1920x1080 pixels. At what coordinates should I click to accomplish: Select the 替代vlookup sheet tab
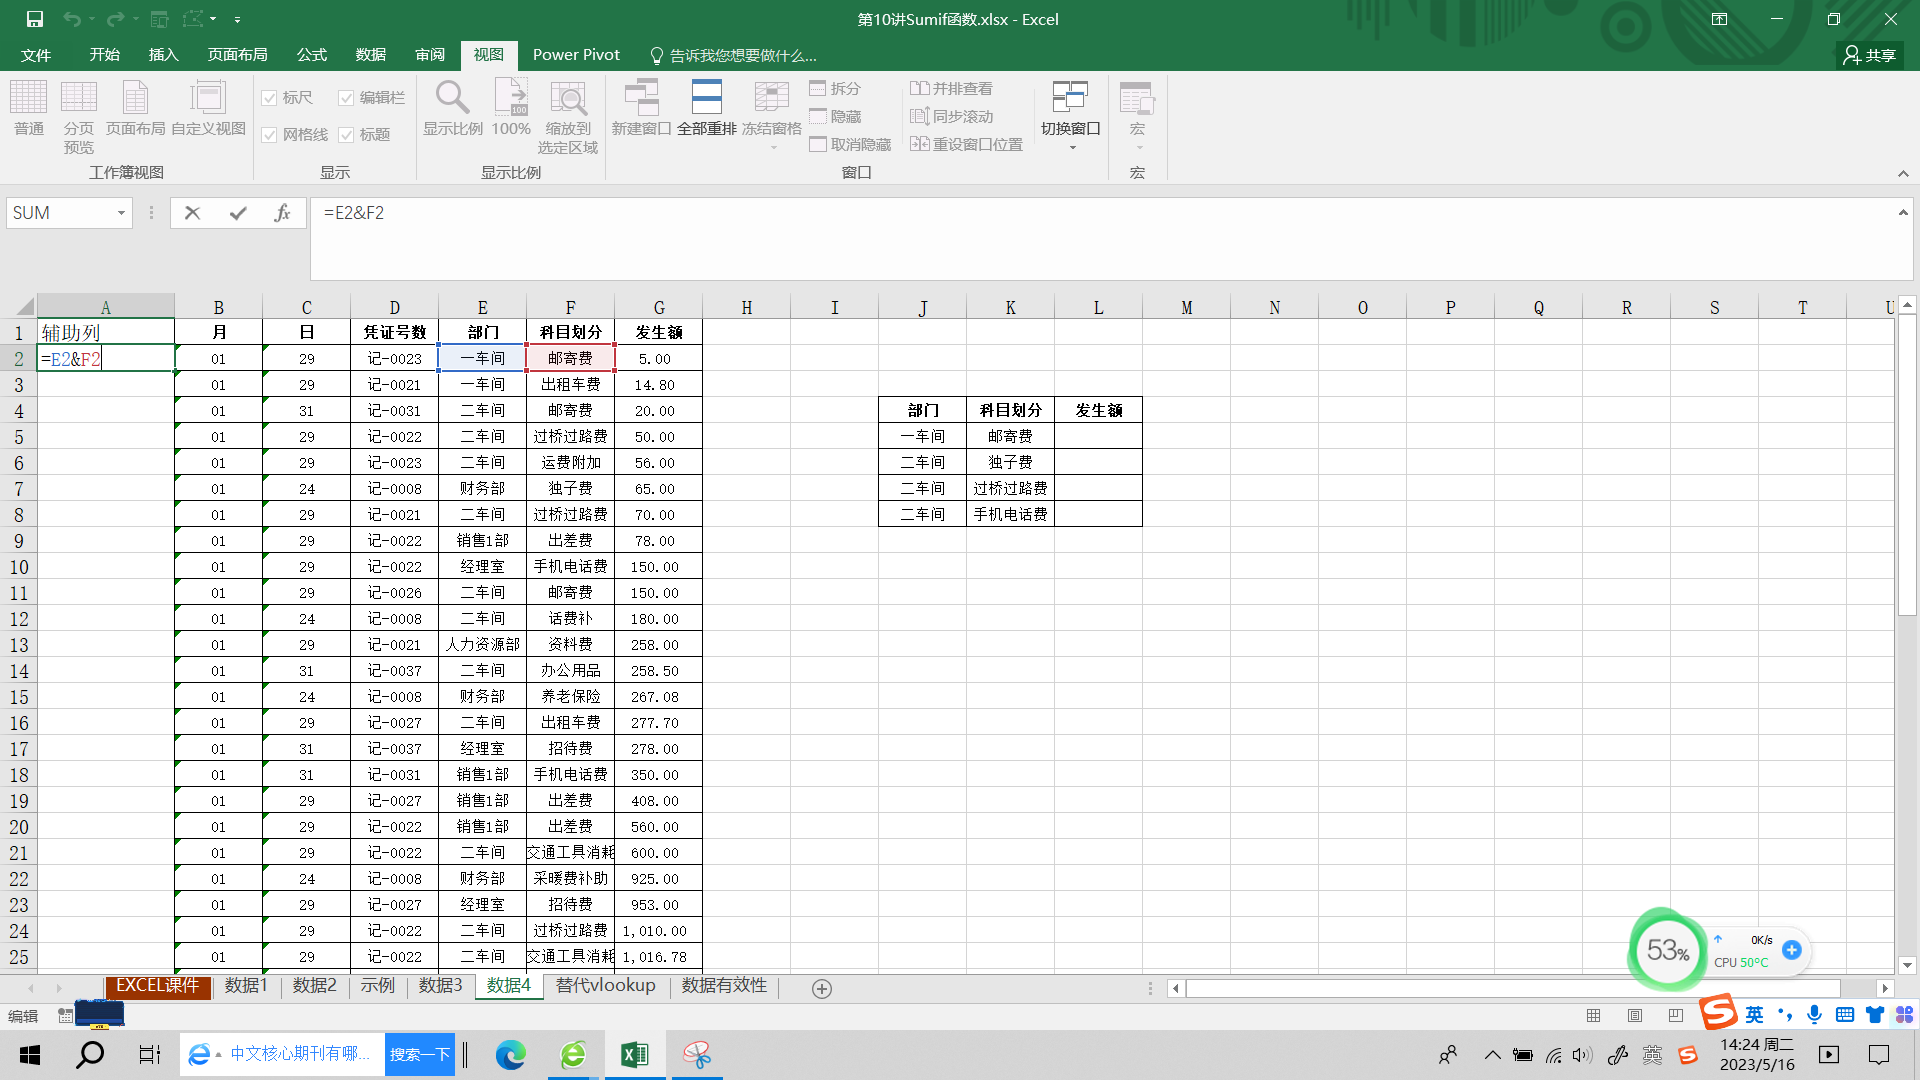pyautogui.click(x=606, y=986)
